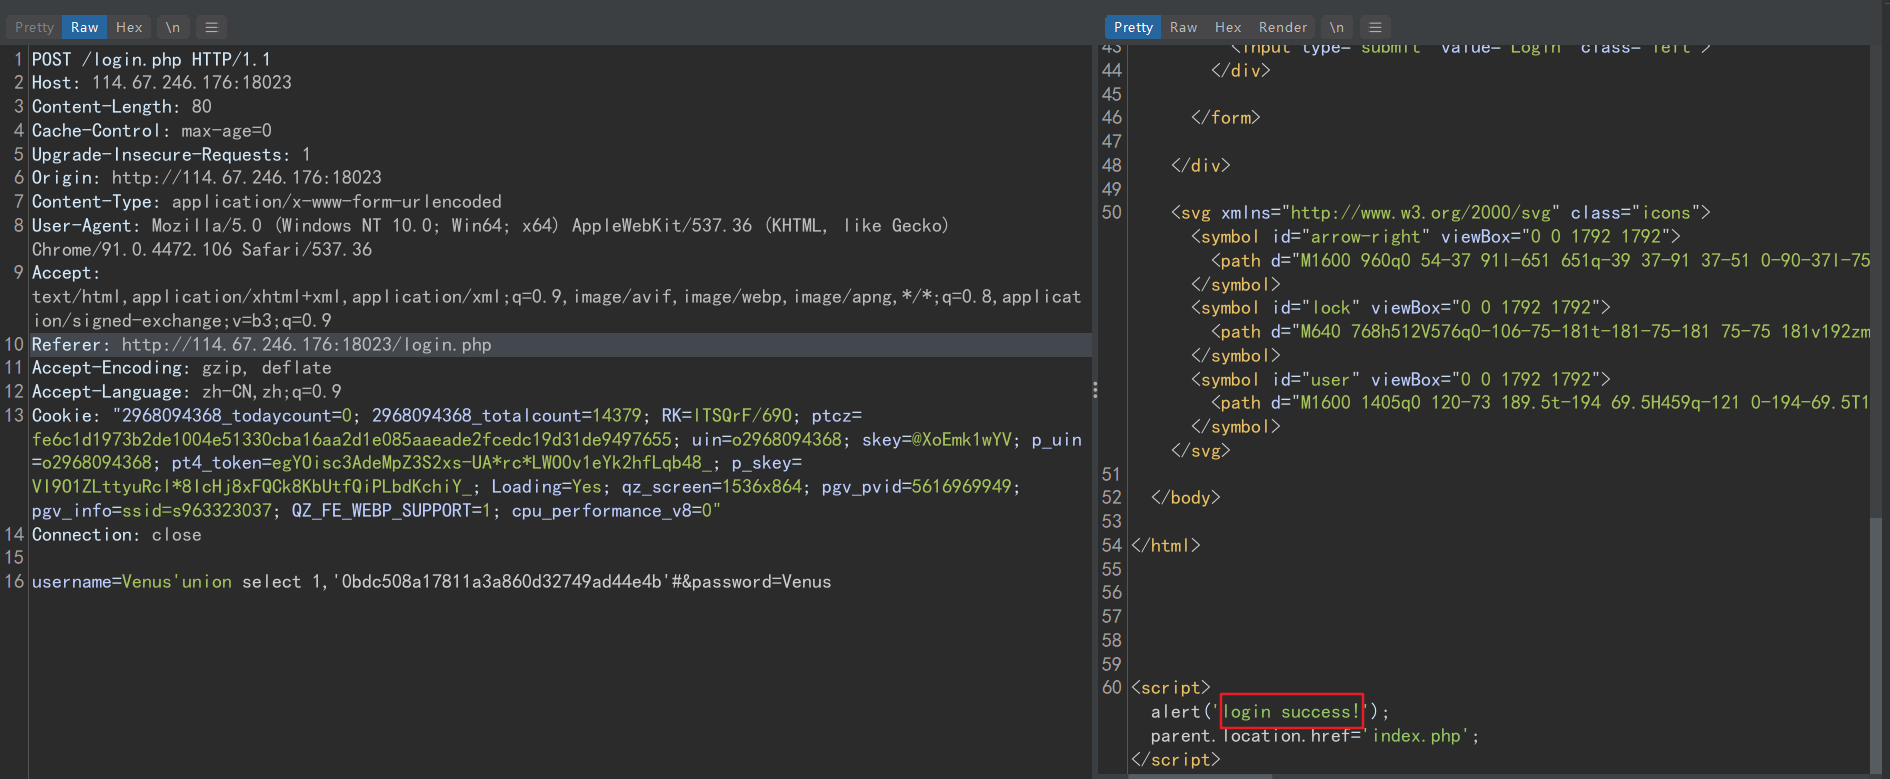The width and height of the screenshot is (1890, 779).
Task: Click the 'POST /login.php HTTP/1.1' request line
Action: point(151,59)
